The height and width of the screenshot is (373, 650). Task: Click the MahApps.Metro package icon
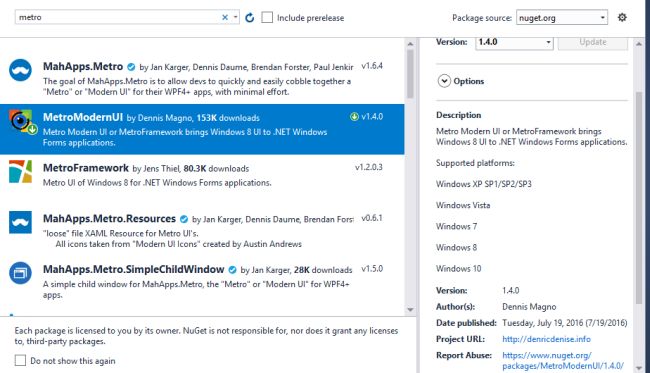[20, 70]
